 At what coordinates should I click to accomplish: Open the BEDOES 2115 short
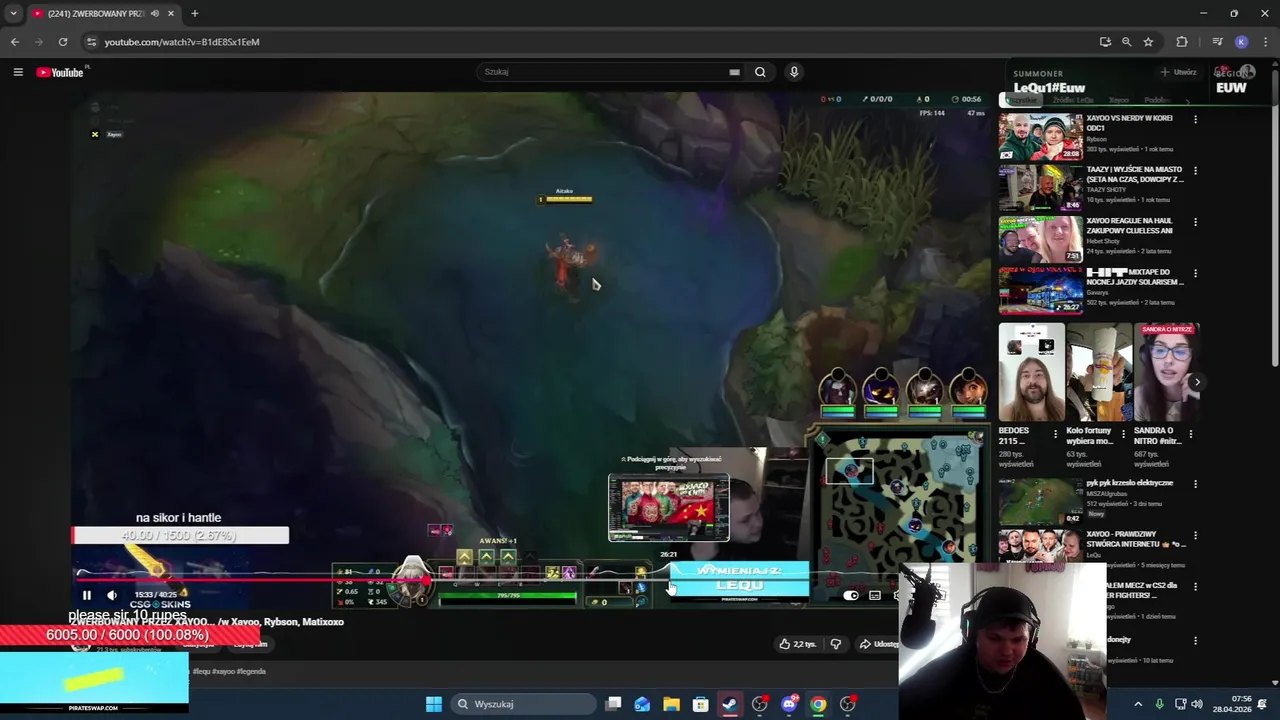point(1032,372)
